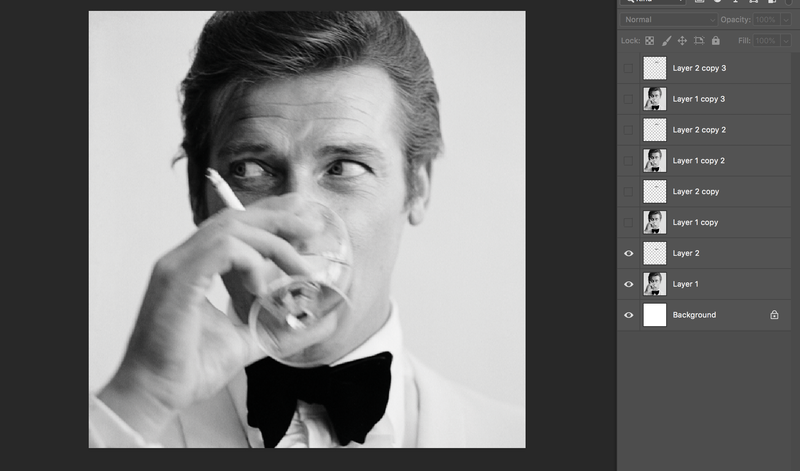Screen dimensions: 800x471
Task: Click the Fill label
Action: (x=744, y=40)
